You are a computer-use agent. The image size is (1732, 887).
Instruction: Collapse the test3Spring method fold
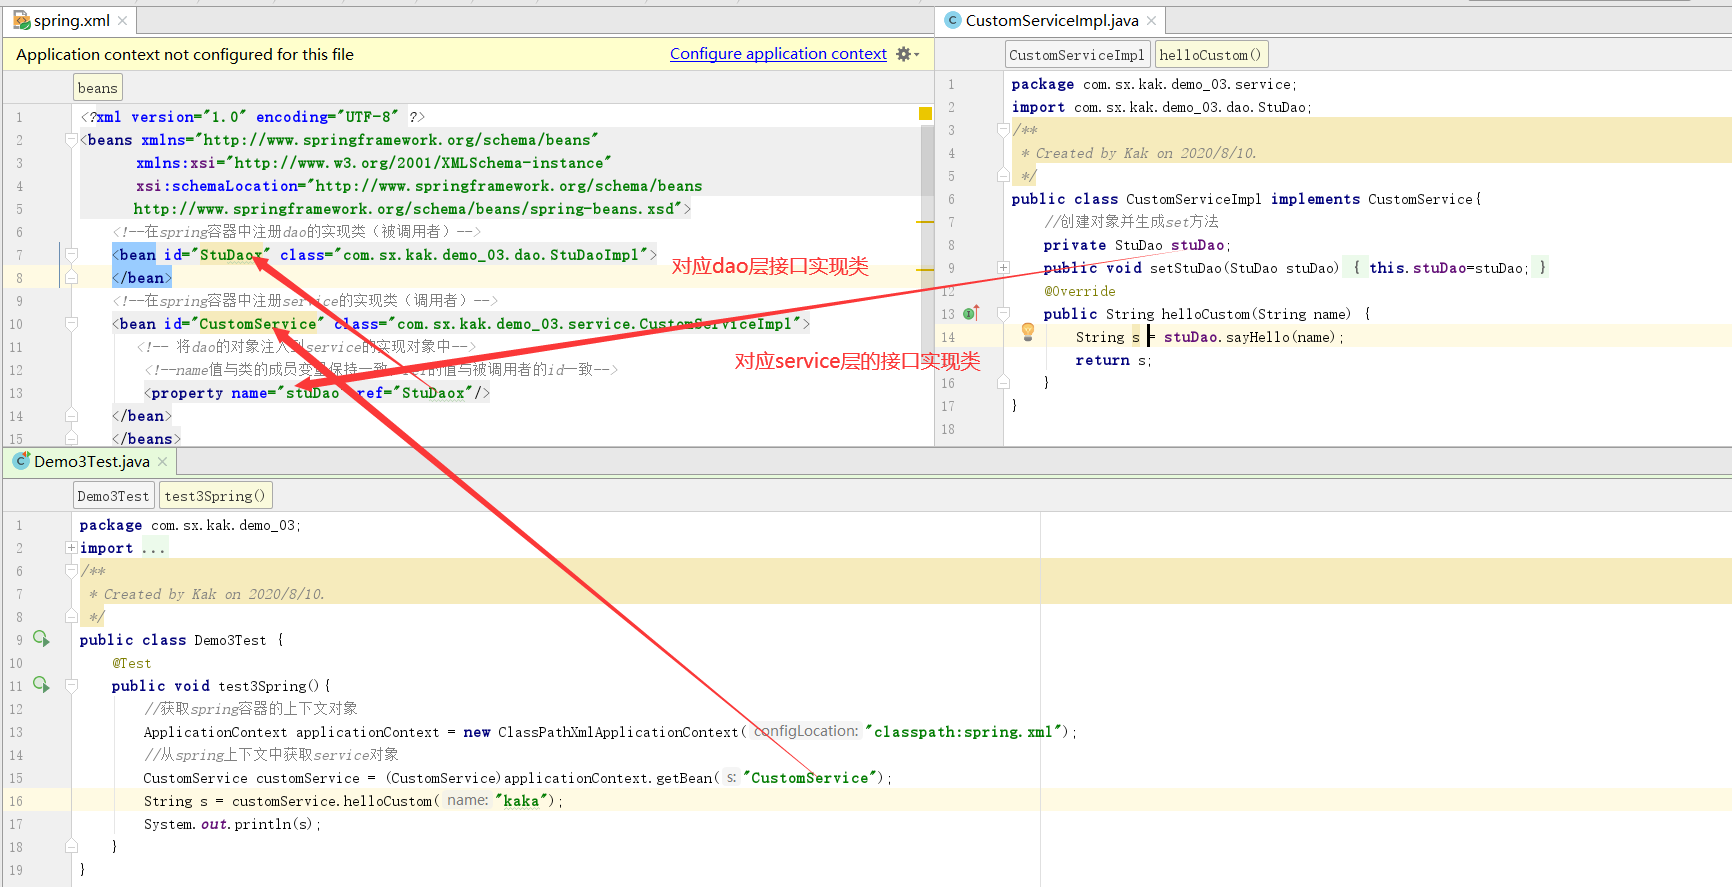coord(71,686)
